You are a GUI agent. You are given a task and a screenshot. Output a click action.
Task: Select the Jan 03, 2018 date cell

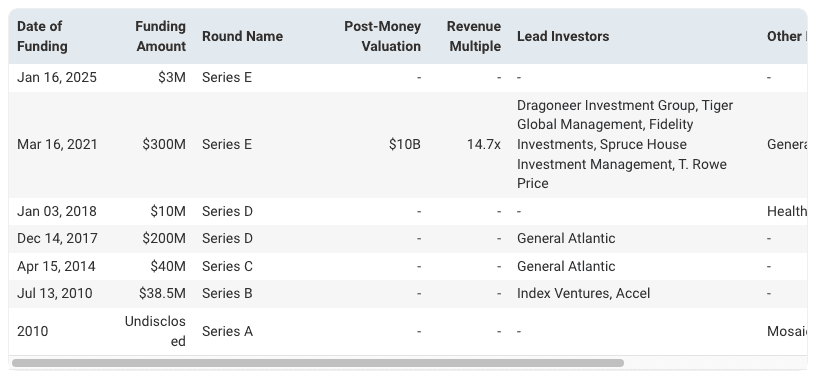[x=57, y=212]
